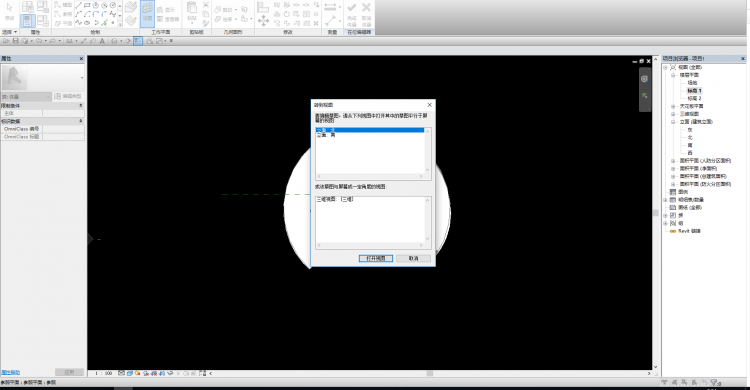This screenshot has width=750, height=390.
Task: Select the Line draw tool
Action: pyautogui.click(x=78, y=5)
